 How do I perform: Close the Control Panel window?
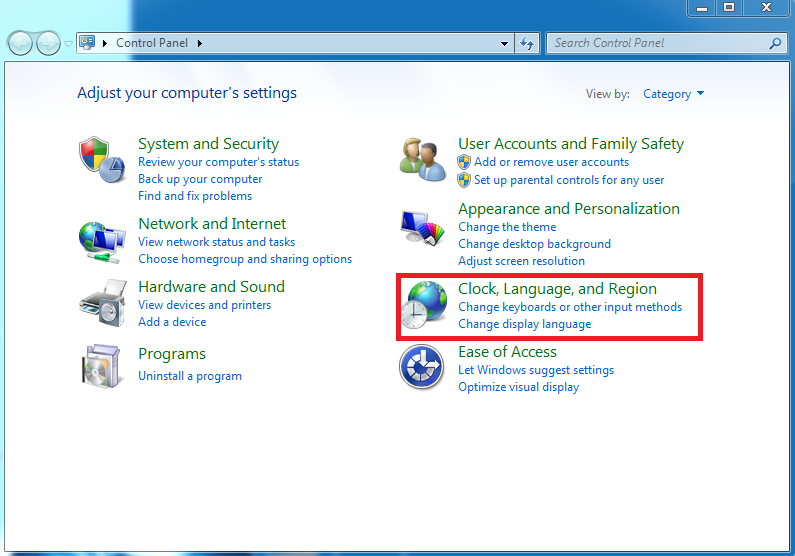click(766, 8)
